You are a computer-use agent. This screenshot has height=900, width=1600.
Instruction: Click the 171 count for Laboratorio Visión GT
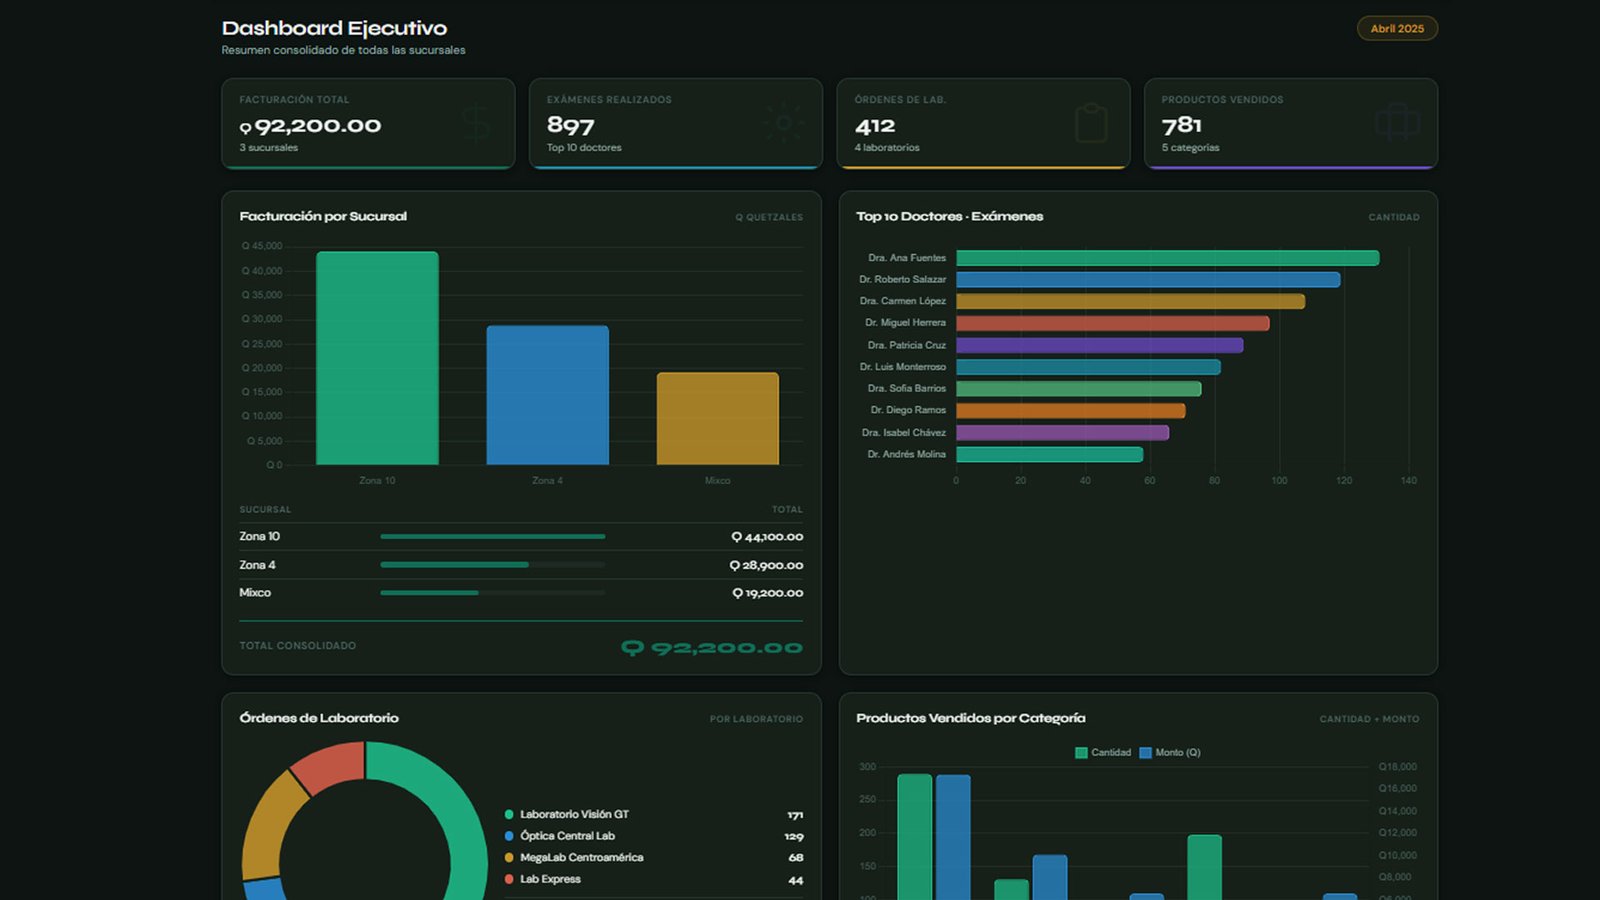pos(795,815)
